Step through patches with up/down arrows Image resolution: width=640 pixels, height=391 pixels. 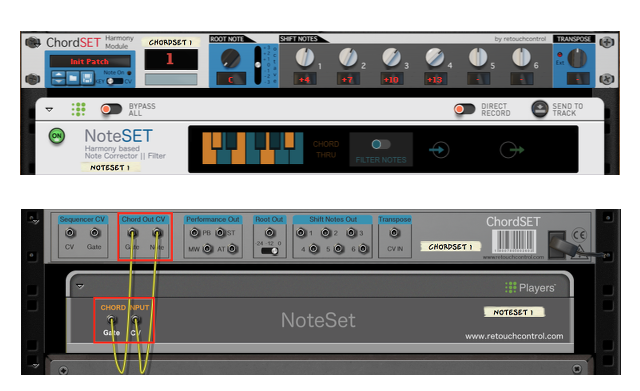(58, 78)
